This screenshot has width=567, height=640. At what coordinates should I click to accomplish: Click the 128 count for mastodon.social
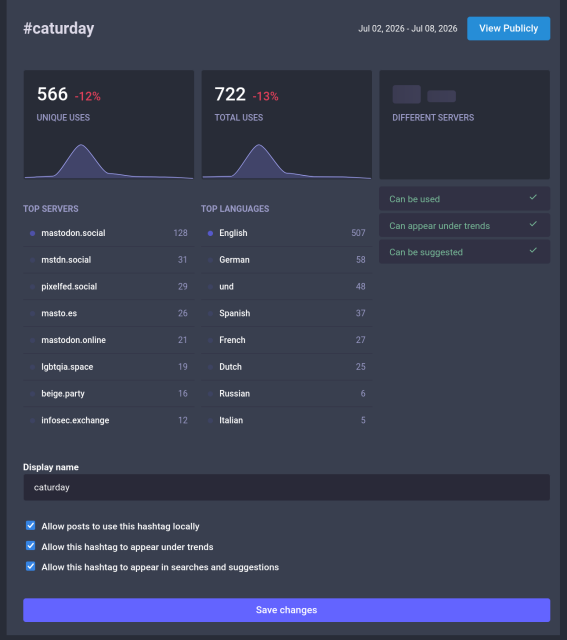[x=180, y=233]
